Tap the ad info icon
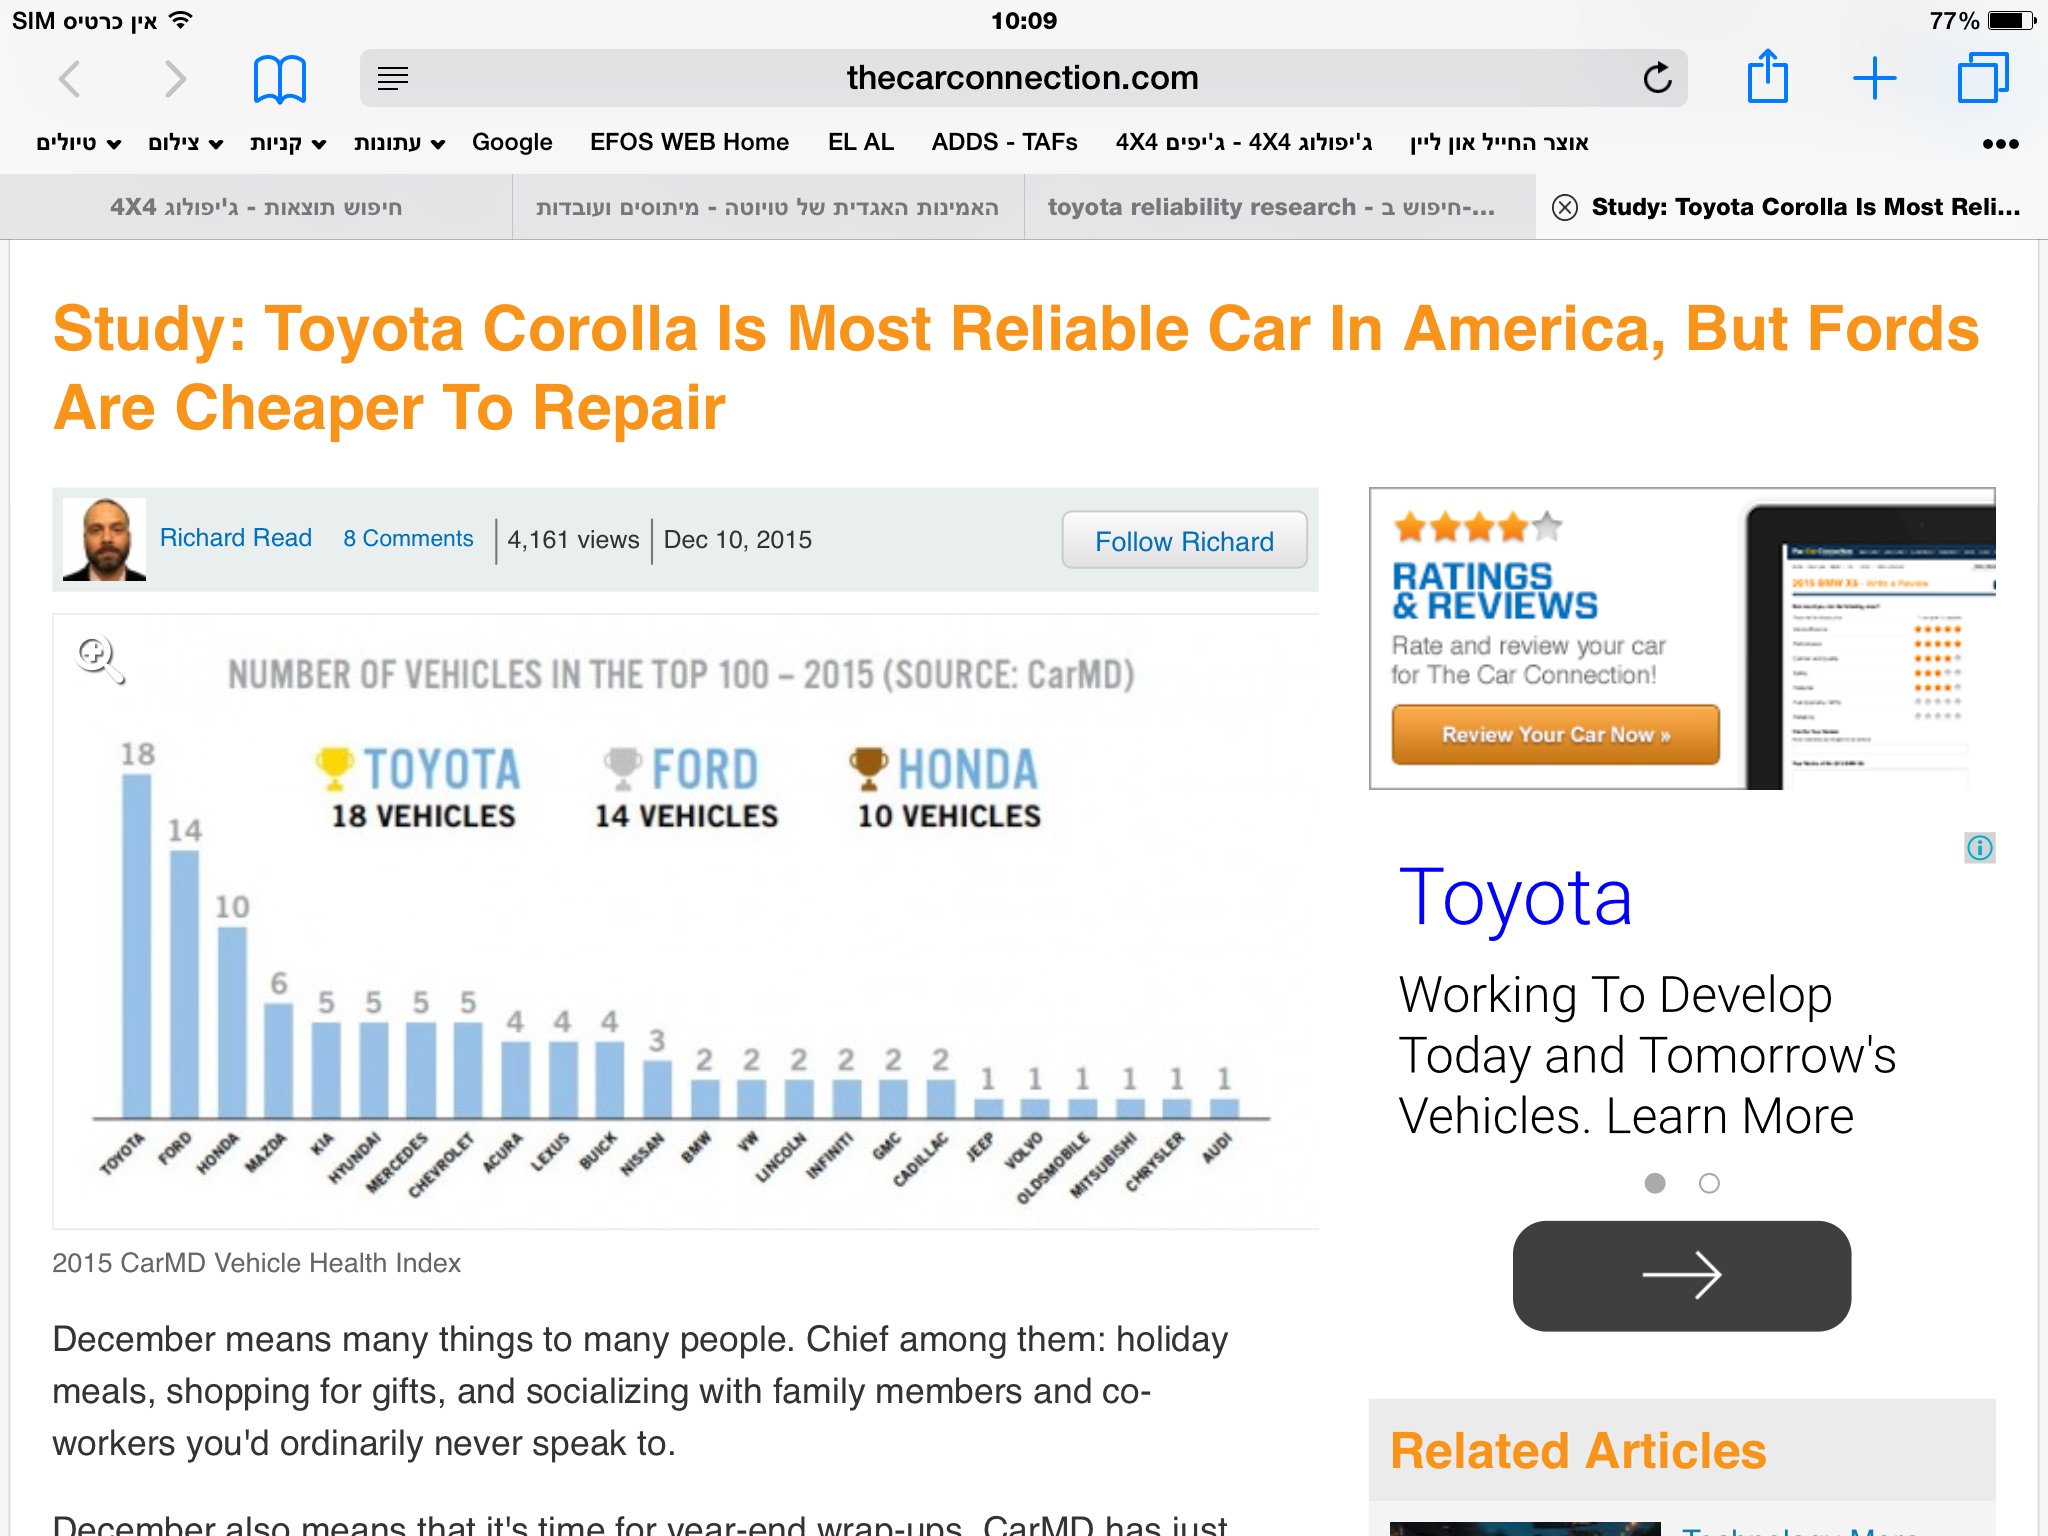The width and height of the screenshot is (2048, 1536). click(x=1979, y=848)
